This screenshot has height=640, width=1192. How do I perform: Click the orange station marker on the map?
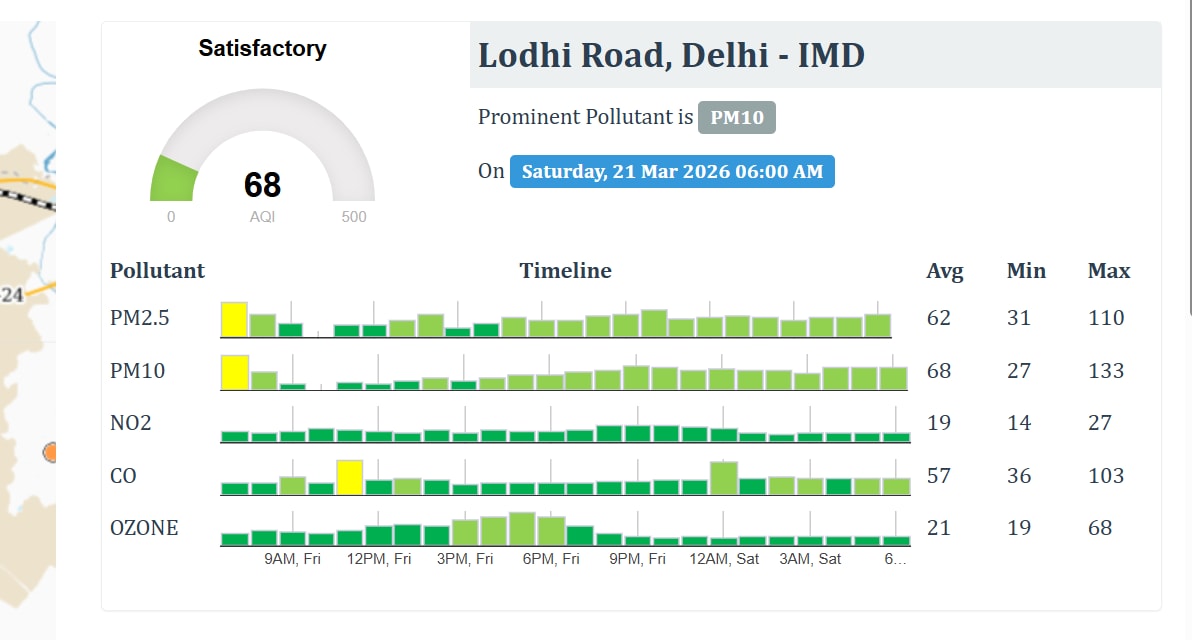pos(51,452)
